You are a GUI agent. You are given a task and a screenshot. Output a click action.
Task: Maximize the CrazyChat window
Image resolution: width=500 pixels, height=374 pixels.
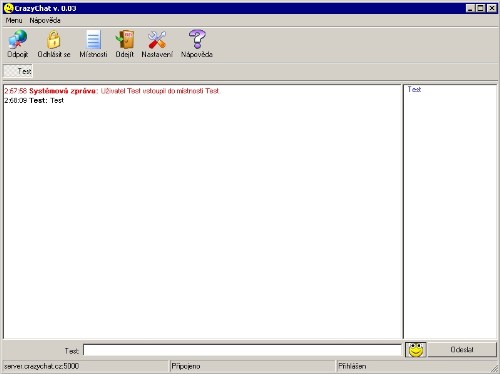[x=481, y=8]
